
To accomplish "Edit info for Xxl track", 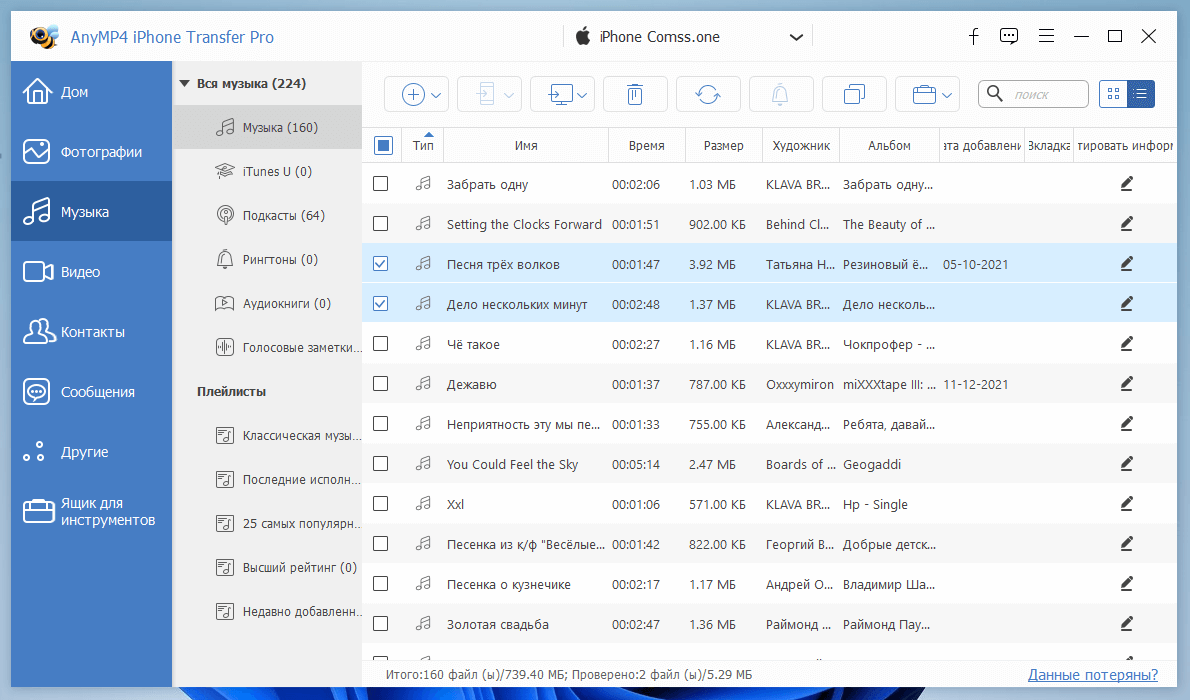I will pos(1126,504).
